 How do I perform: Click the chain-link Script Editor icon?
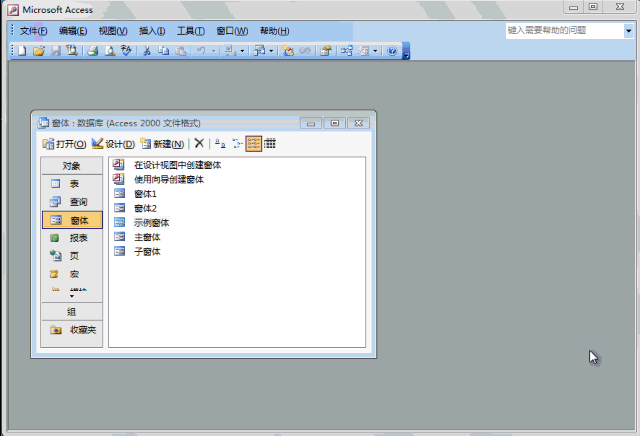tap(305, 51)
